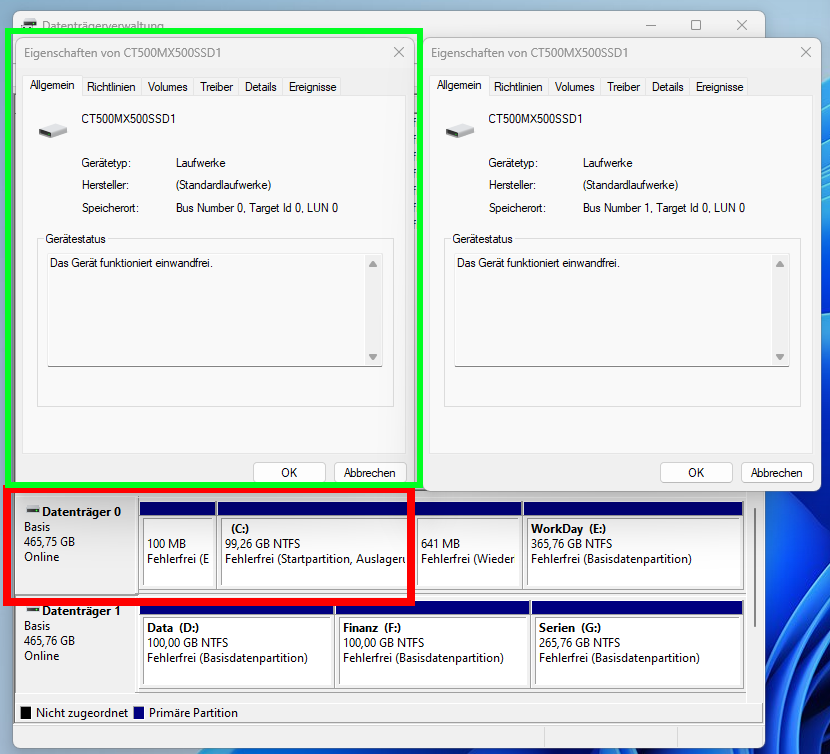This screenshot has width=830, height=754.
Task: Click 'Bus Number 0, Target Id 0, LUN 0' text
Action: click(257, 208)
